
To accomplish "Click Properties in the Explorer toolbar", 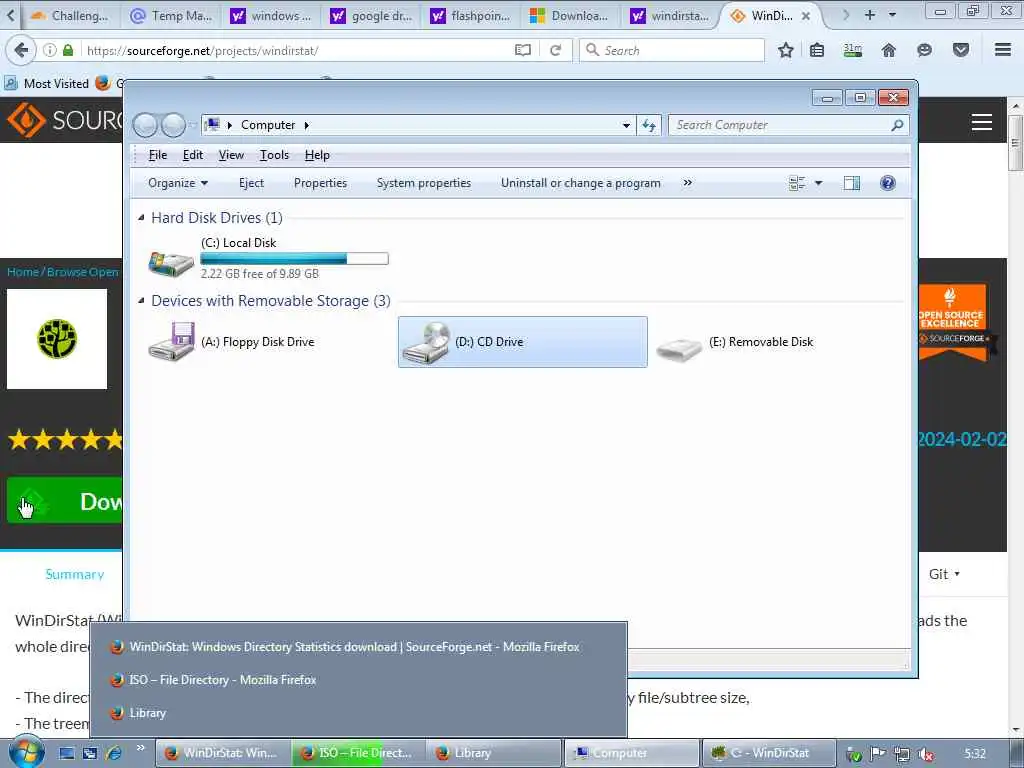I will point(320,183).
